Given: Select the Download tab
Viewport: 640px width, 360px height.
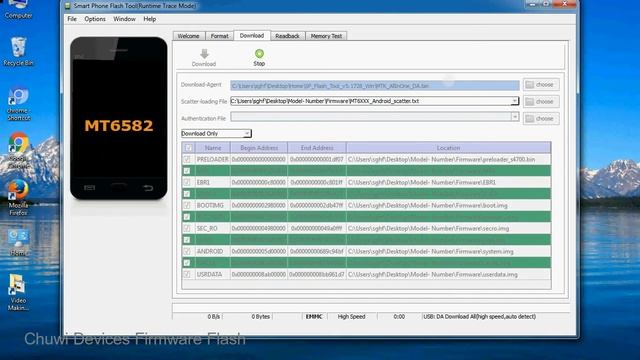Looking at the screenshot, I should [252, 36].
